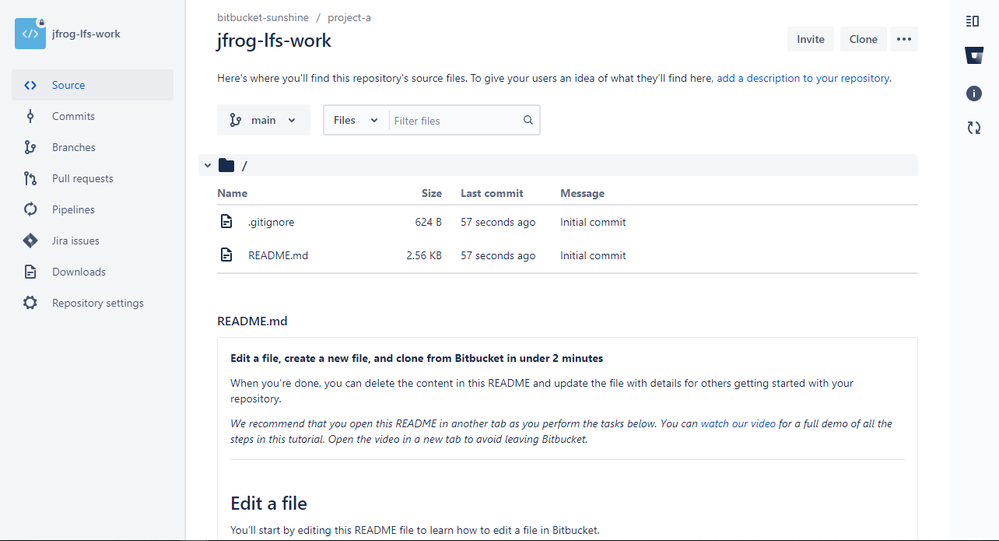The height and width of the screenshot is (541, 999).
Task: Click the Commits sidebar icon
Action: point(30,116)
